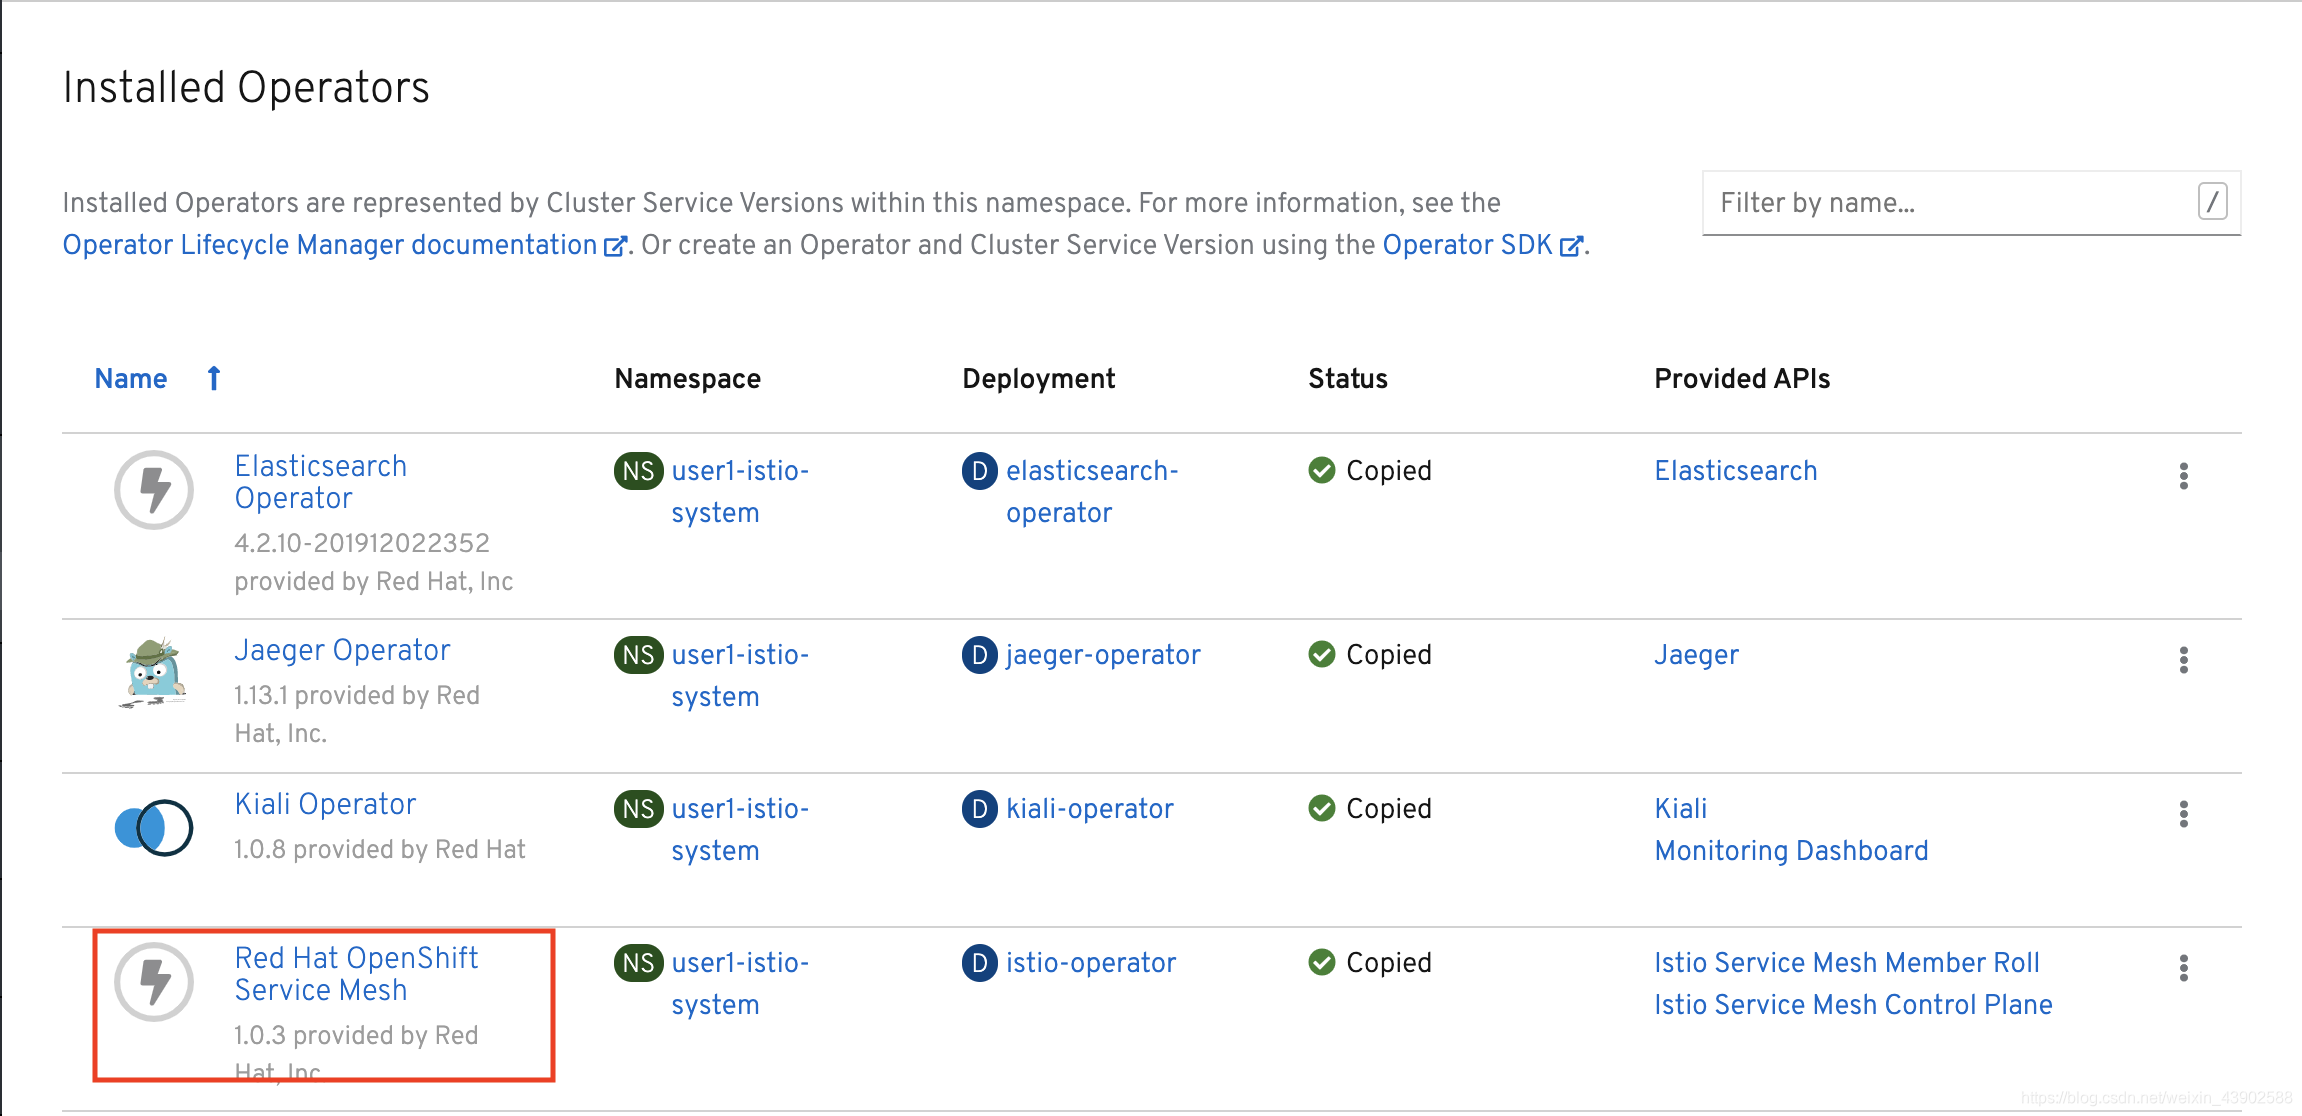Click Copied status text in Kiali row
Image resolution: width=2302 pixels, height=1116 pixels.
[x=1389, y=809]
